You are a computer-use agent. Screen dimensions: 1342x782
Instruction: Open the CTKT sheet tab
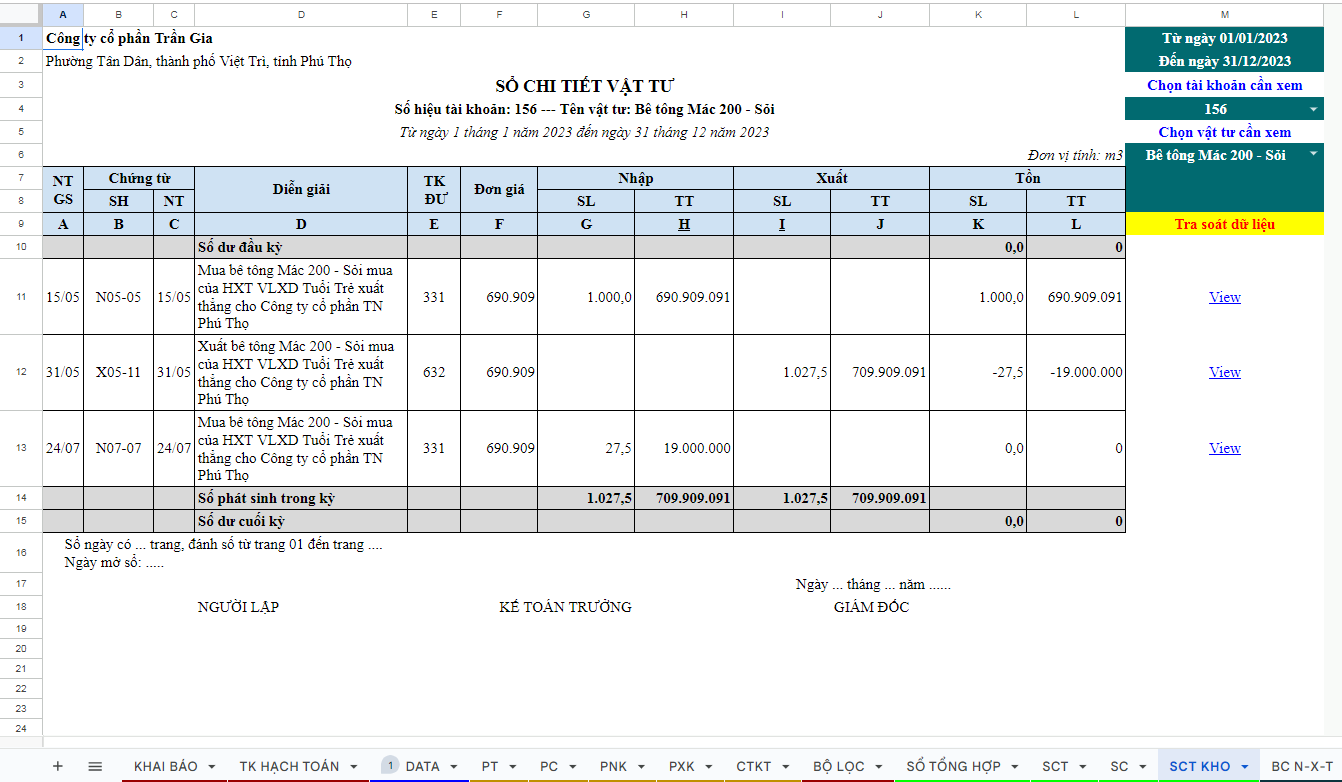click(x=753, y=766)
